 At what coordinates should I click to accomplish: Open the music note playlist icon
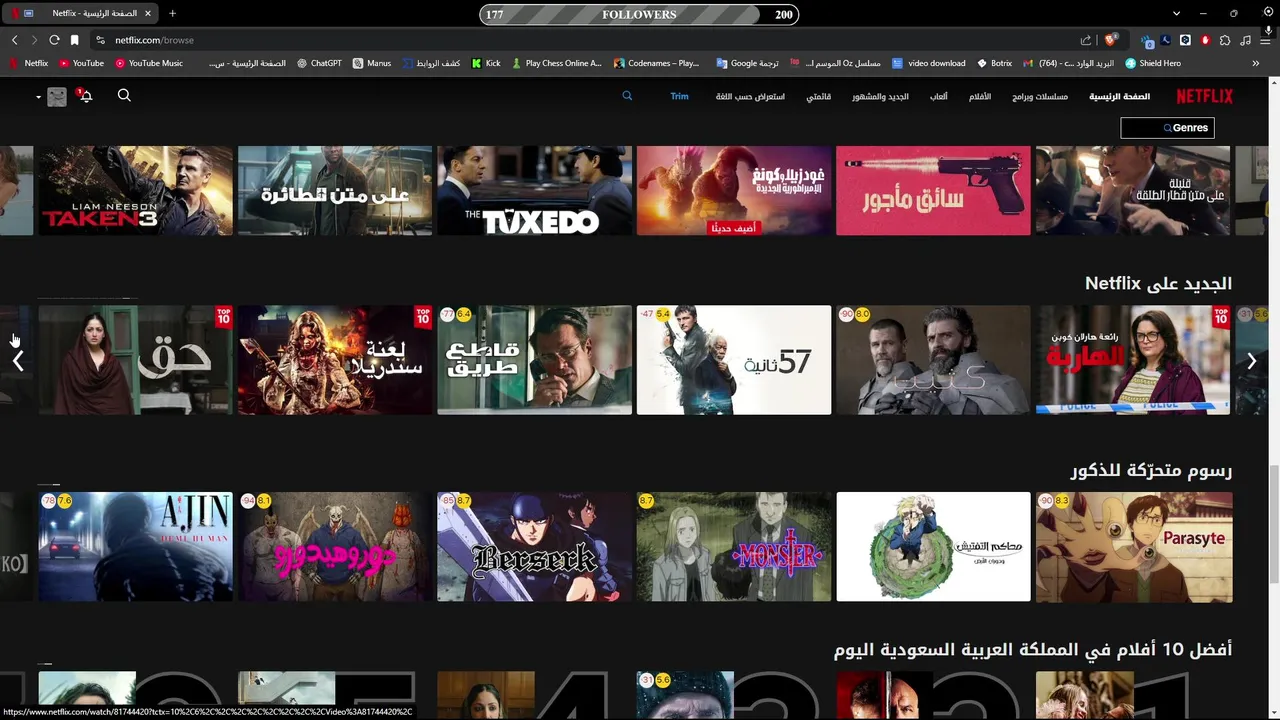click(1245, 40)
